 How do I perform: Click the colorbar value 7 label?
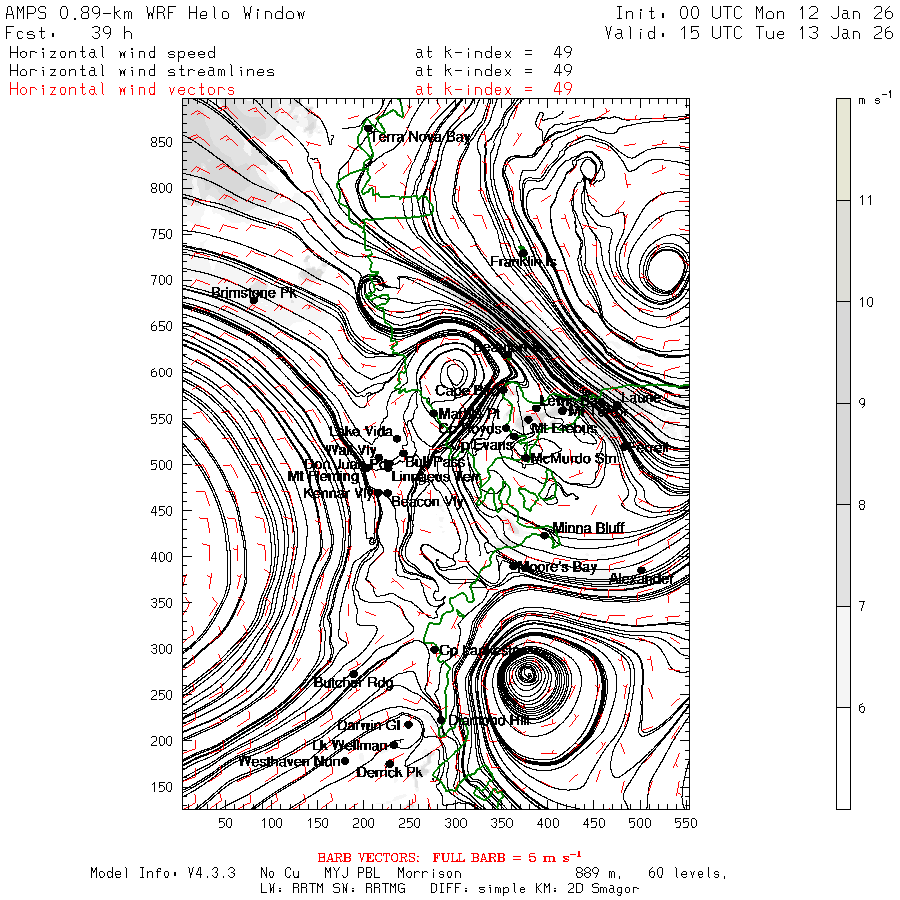pyautogui.click(x=862, y=606)
